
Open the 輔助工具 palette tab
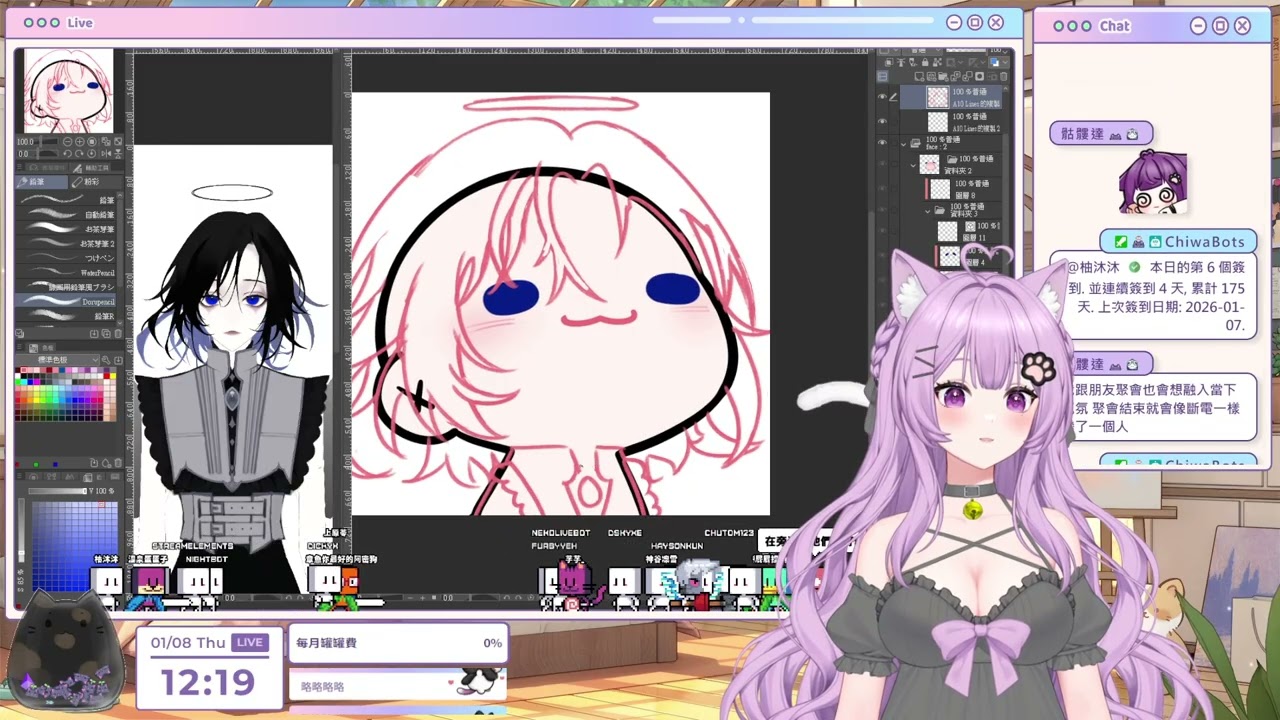coord(90,167)
